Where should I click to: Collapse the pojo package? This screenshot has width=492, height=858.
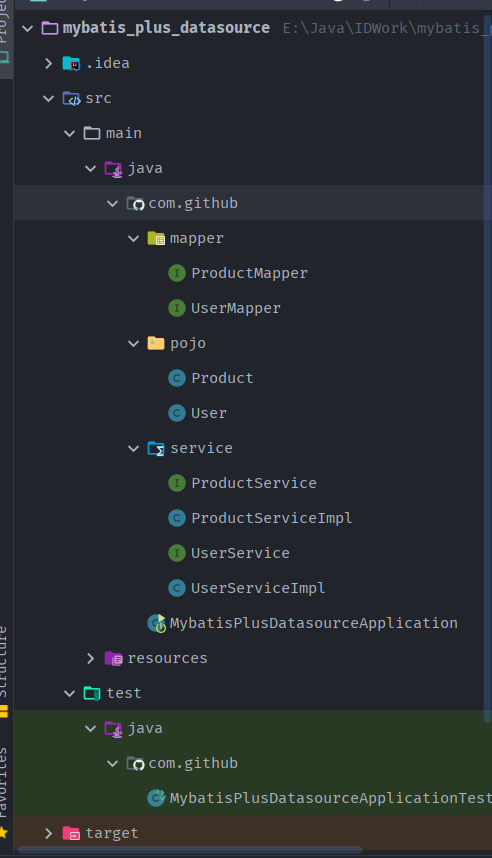[x=134, y=344]
